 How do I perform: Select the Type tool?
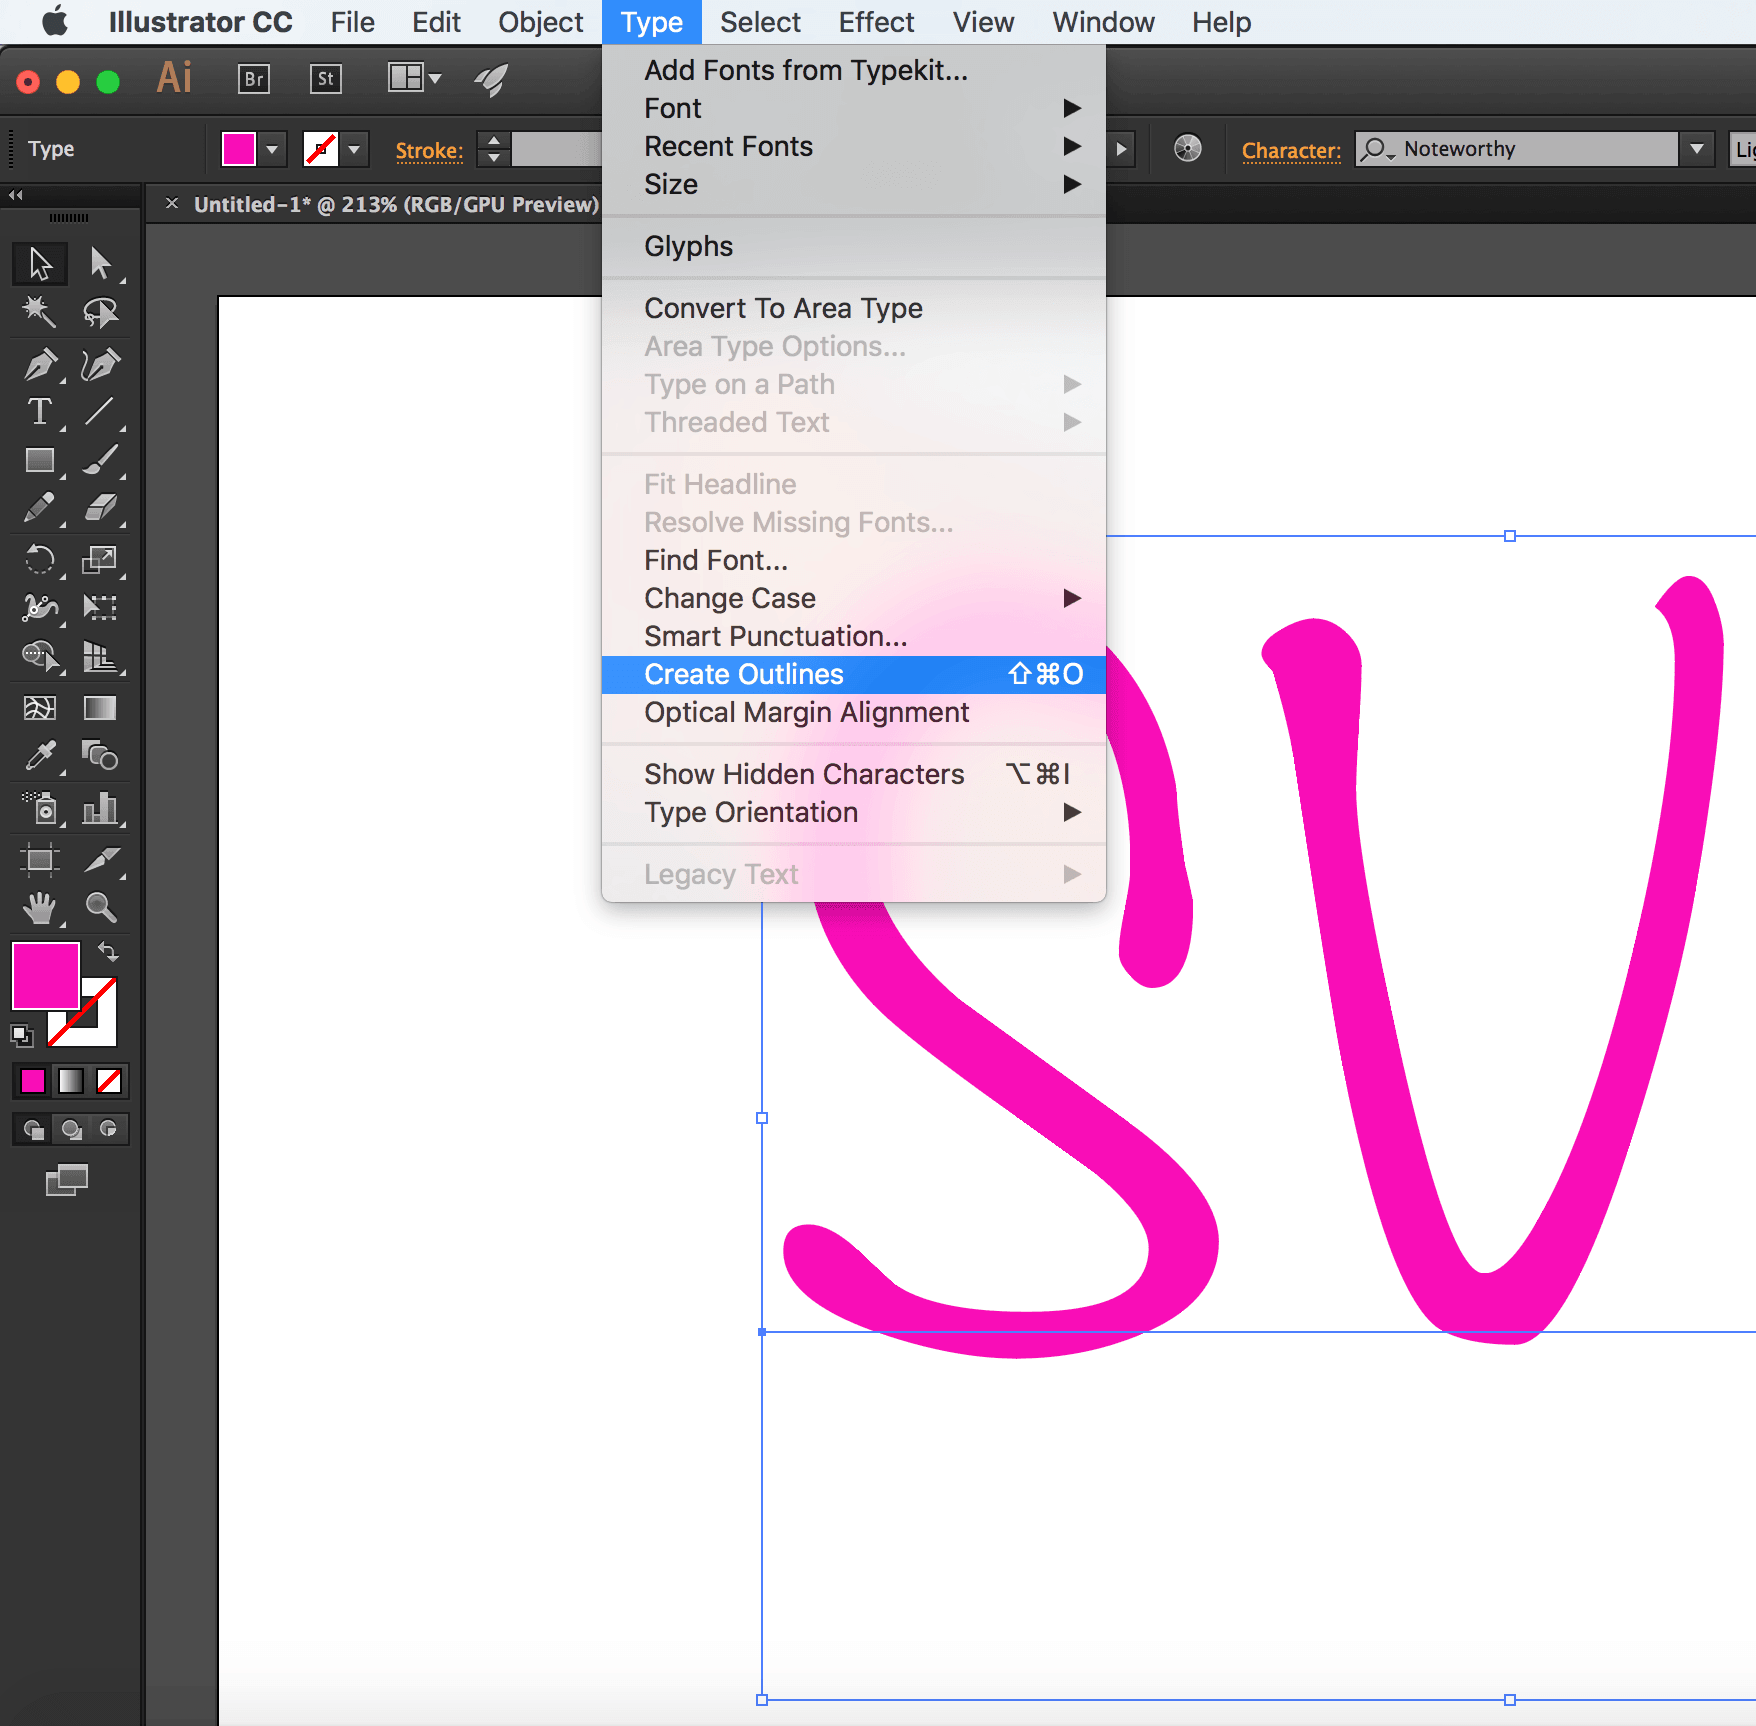point(40,412)
